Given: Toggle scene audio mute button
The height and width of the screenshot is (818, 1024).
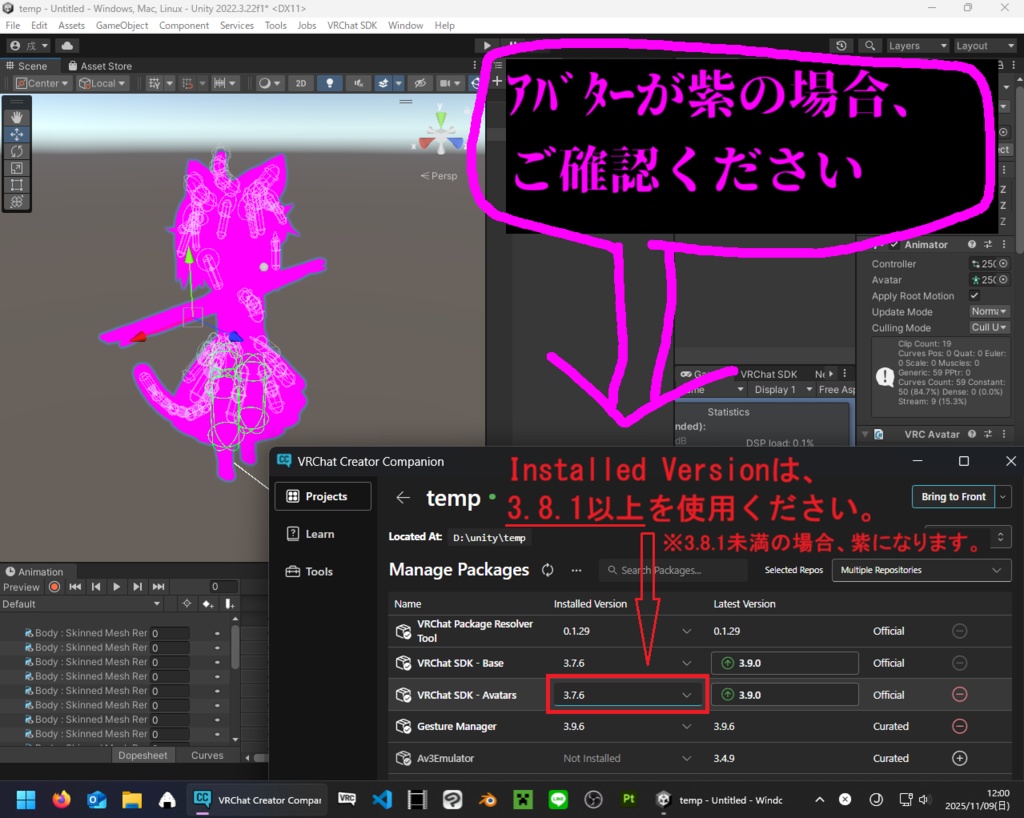Looking at the screenshot, I should click(358, 84).
